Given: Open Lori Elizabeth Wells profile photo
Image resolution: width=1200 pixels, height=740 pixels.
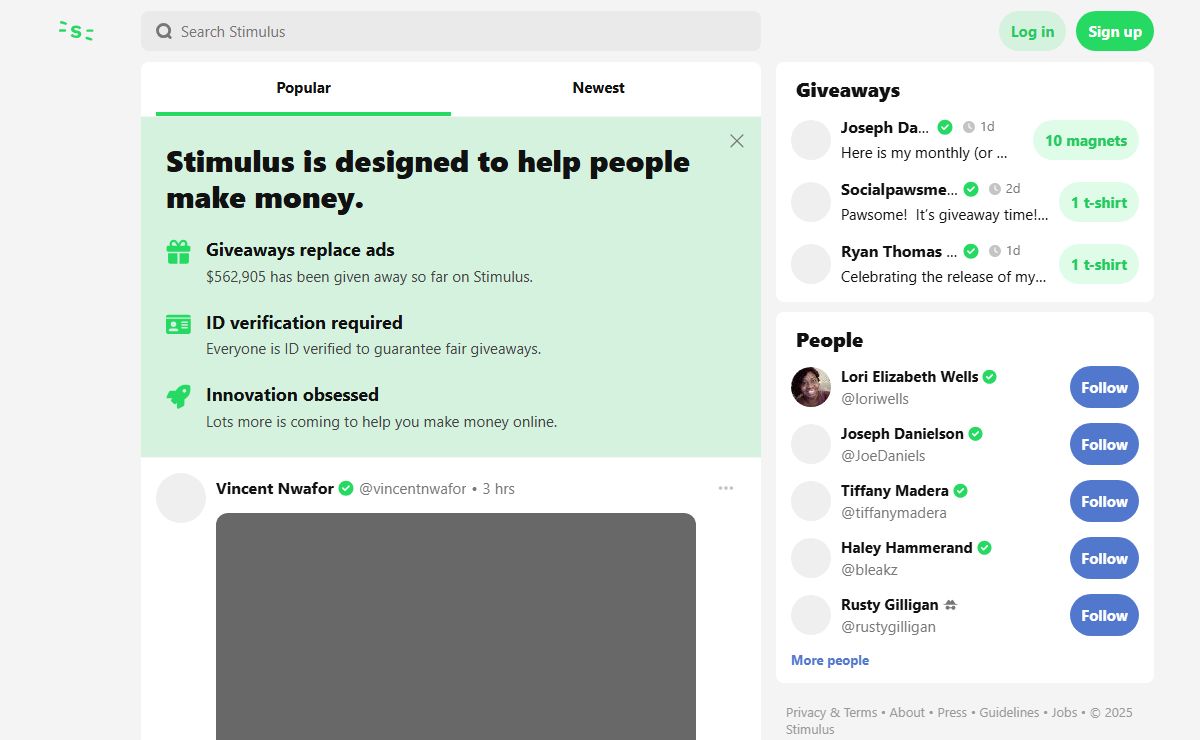Looking at the screenshot, I should pyautogui.click(x=811, y=387).
